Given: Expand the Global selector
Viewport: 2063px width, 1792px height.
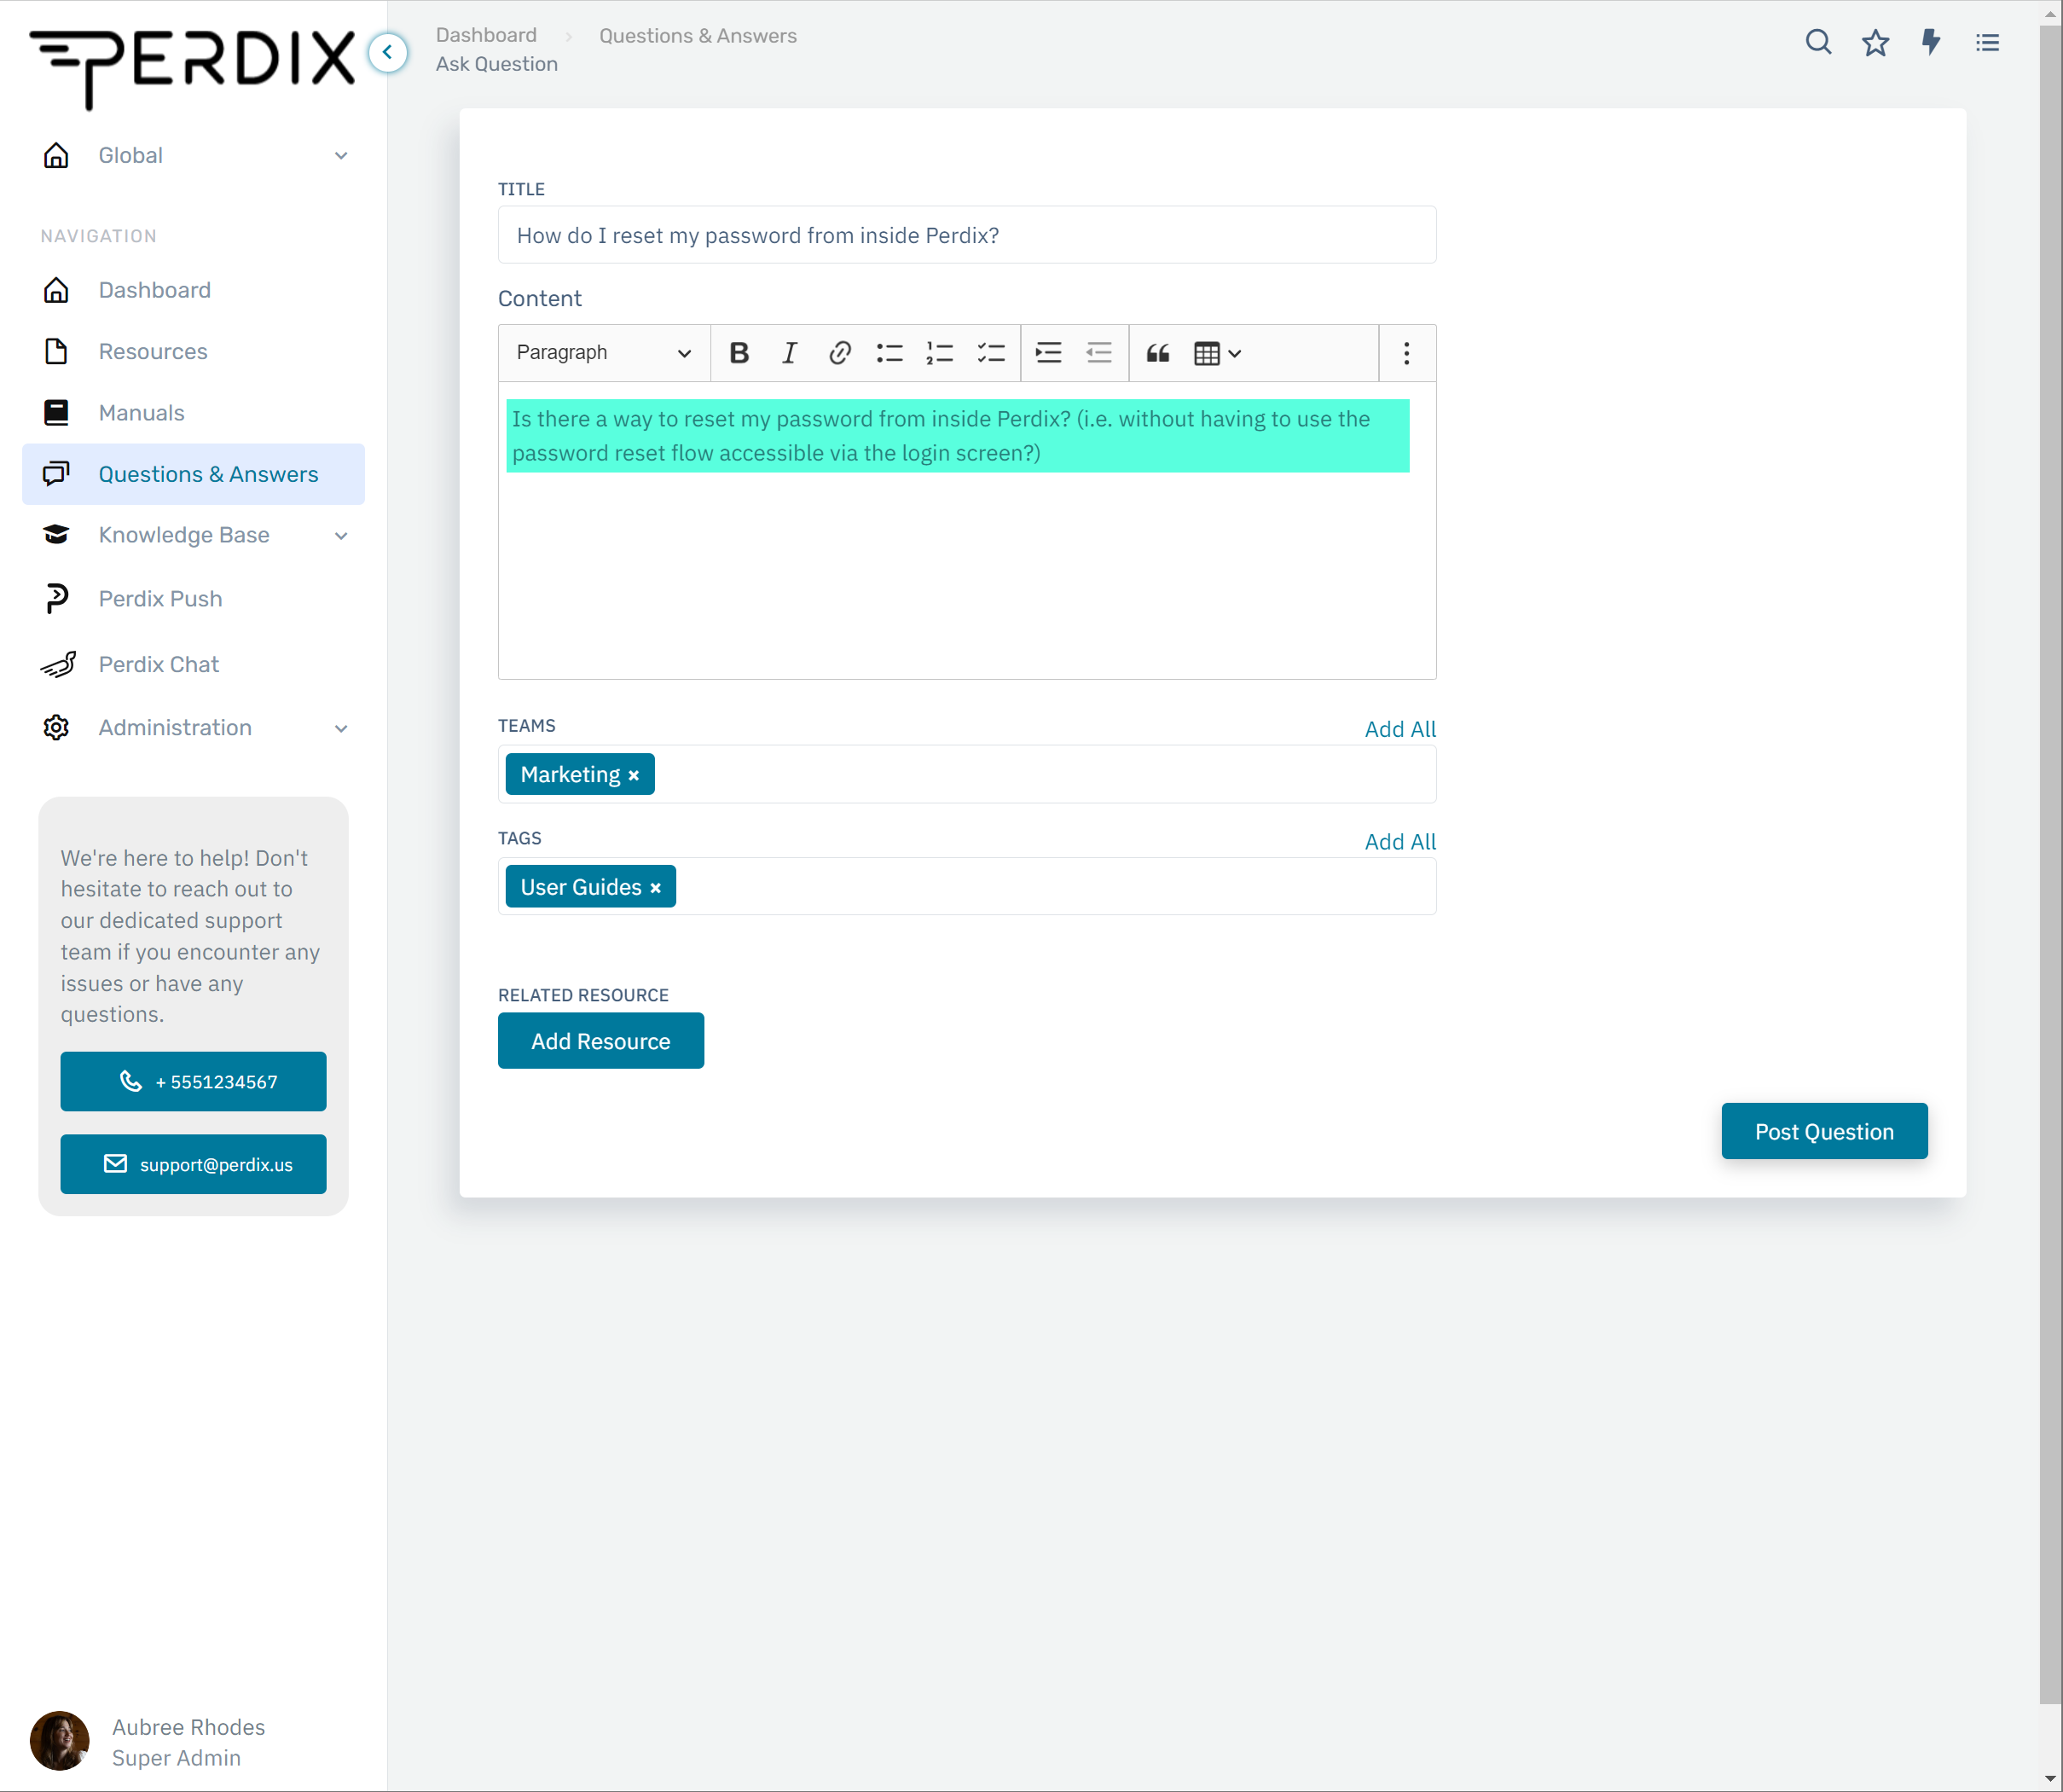Looking at the screenshot, I should click(194, 155).
